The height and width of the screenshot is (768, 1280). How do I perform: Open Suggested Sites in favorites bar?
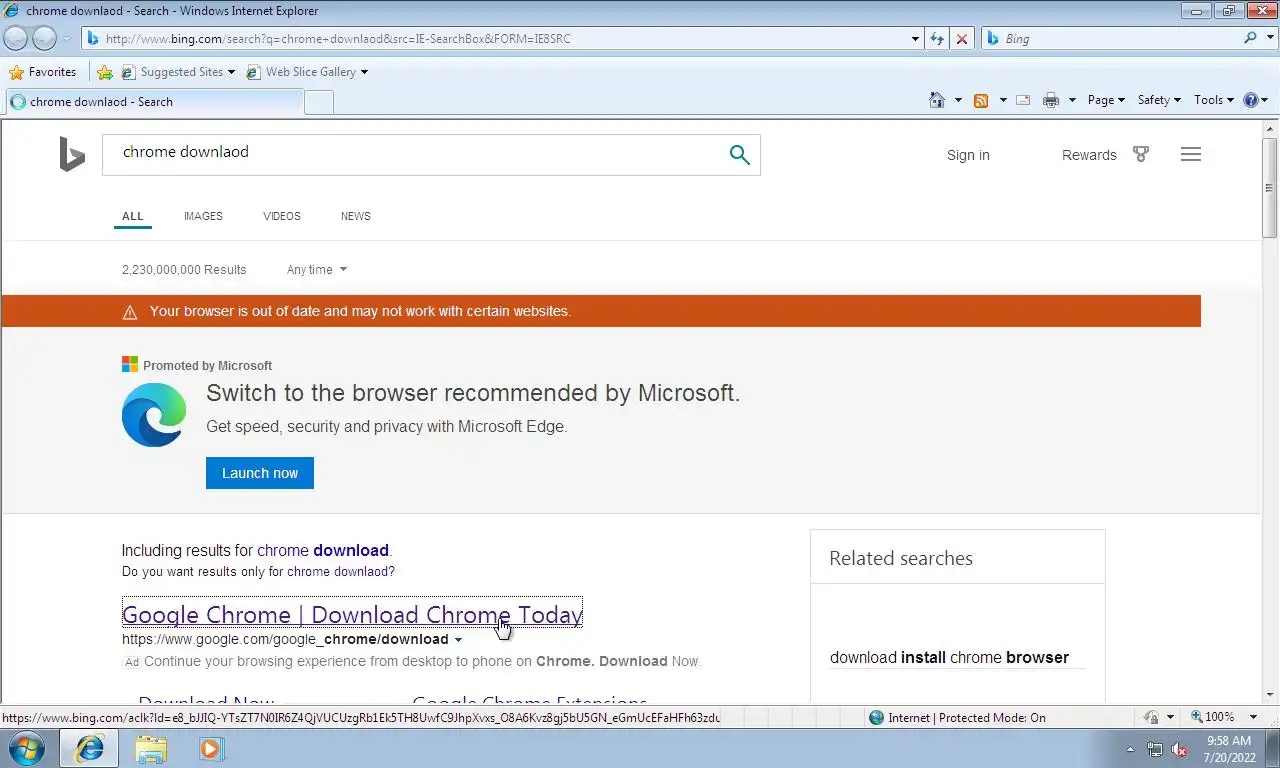pyautogui.click(x=178, y=72)
